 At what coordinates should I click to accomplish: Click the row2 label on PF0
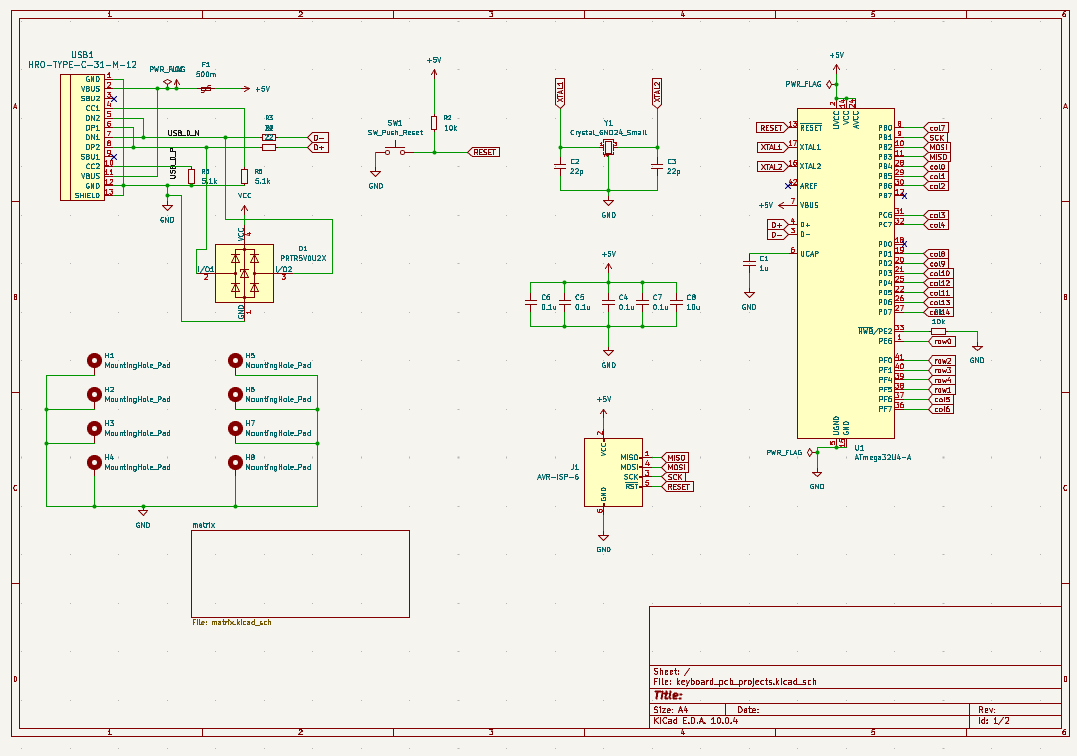941,360
